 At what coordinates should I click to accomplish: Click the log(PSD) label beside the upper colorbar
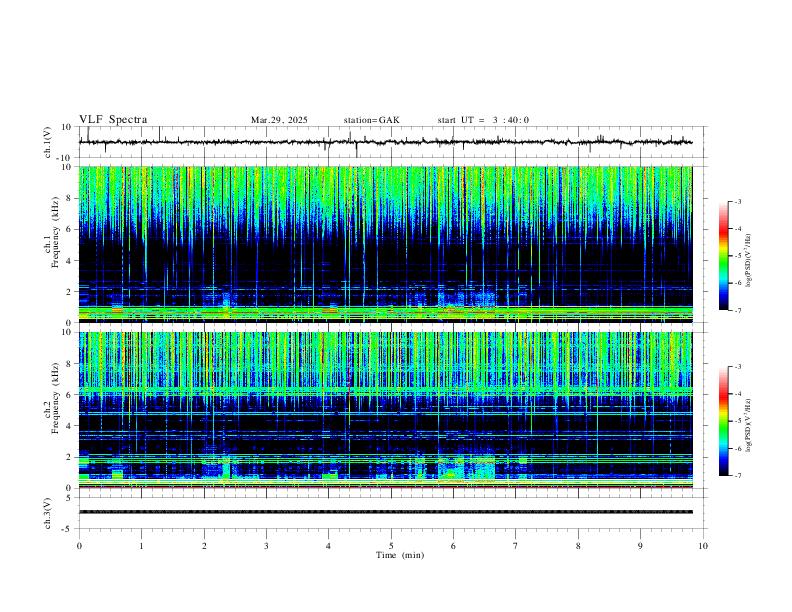pyautogui.click(x=748, y=261)
